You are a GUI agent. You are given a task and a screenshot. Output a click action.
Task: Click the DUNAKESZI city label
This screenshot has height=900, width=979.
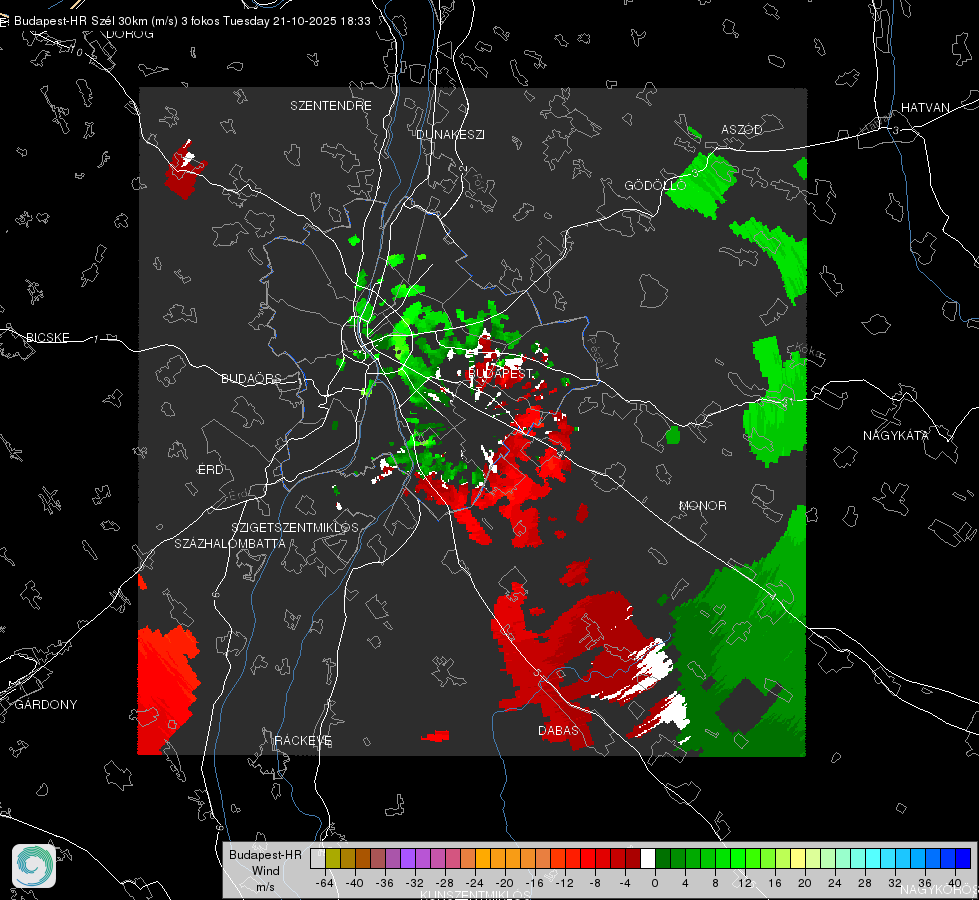[x=450, y=134]
